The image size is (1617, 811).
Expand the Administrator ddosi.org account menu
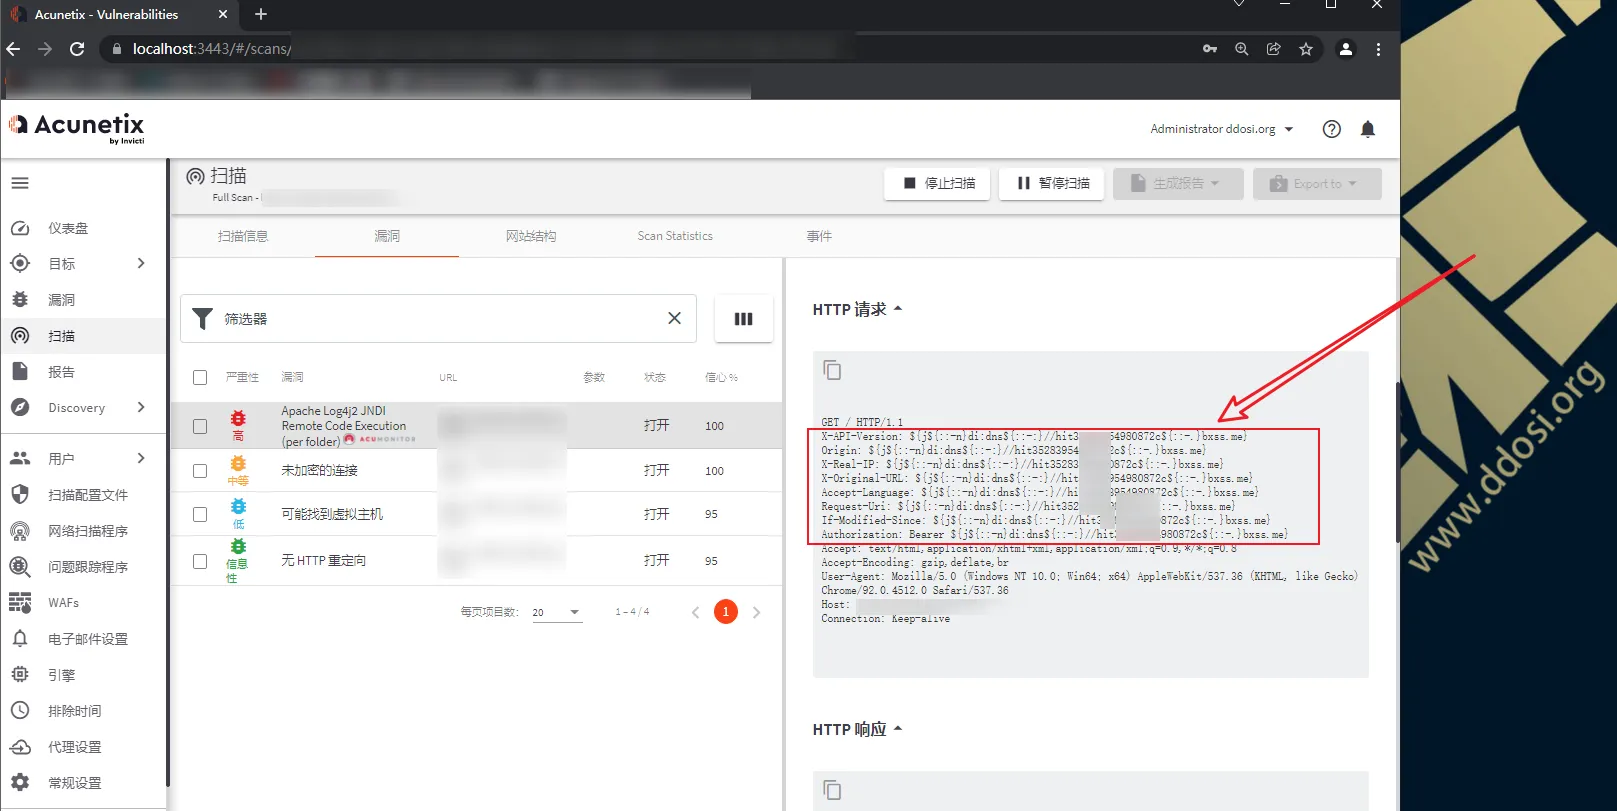[1221, 129]
